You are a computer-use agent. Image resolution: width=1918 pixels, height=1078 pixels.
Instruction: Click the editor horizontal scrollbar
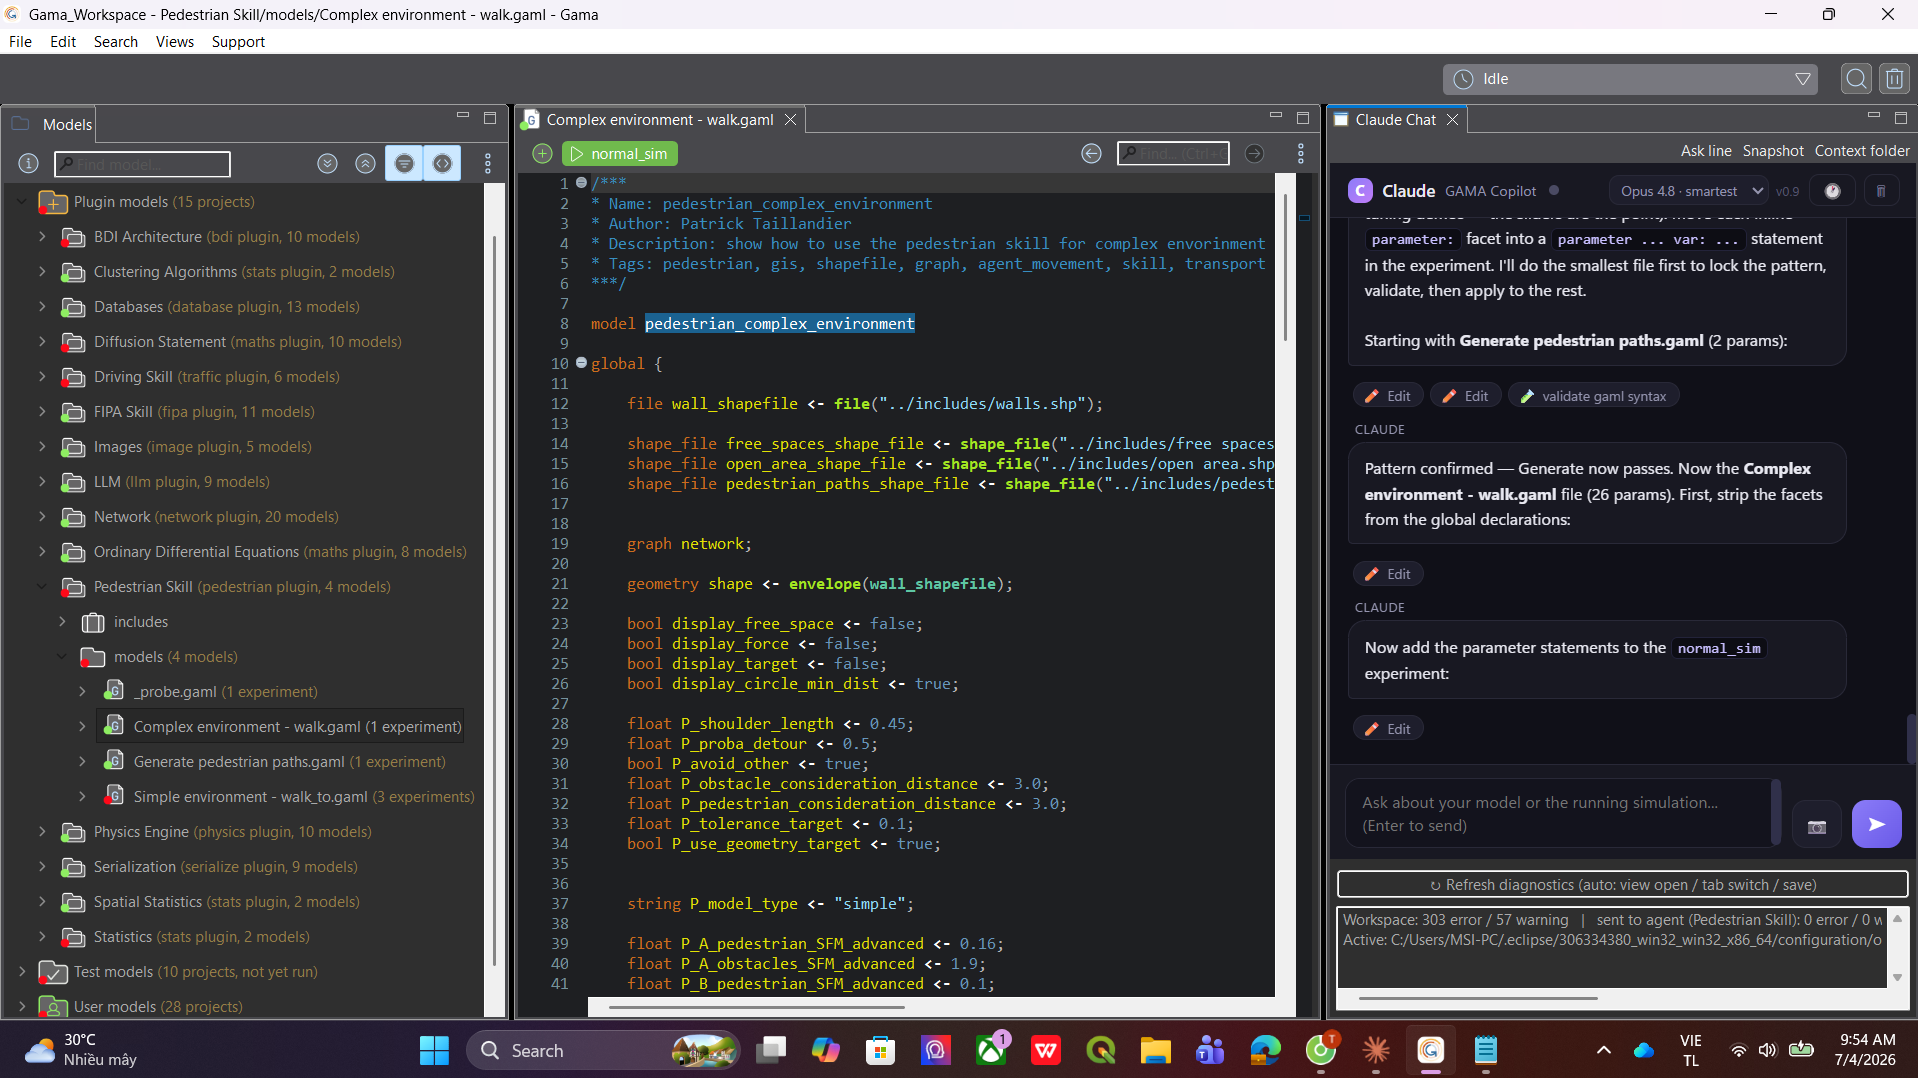pos(756,1007)
